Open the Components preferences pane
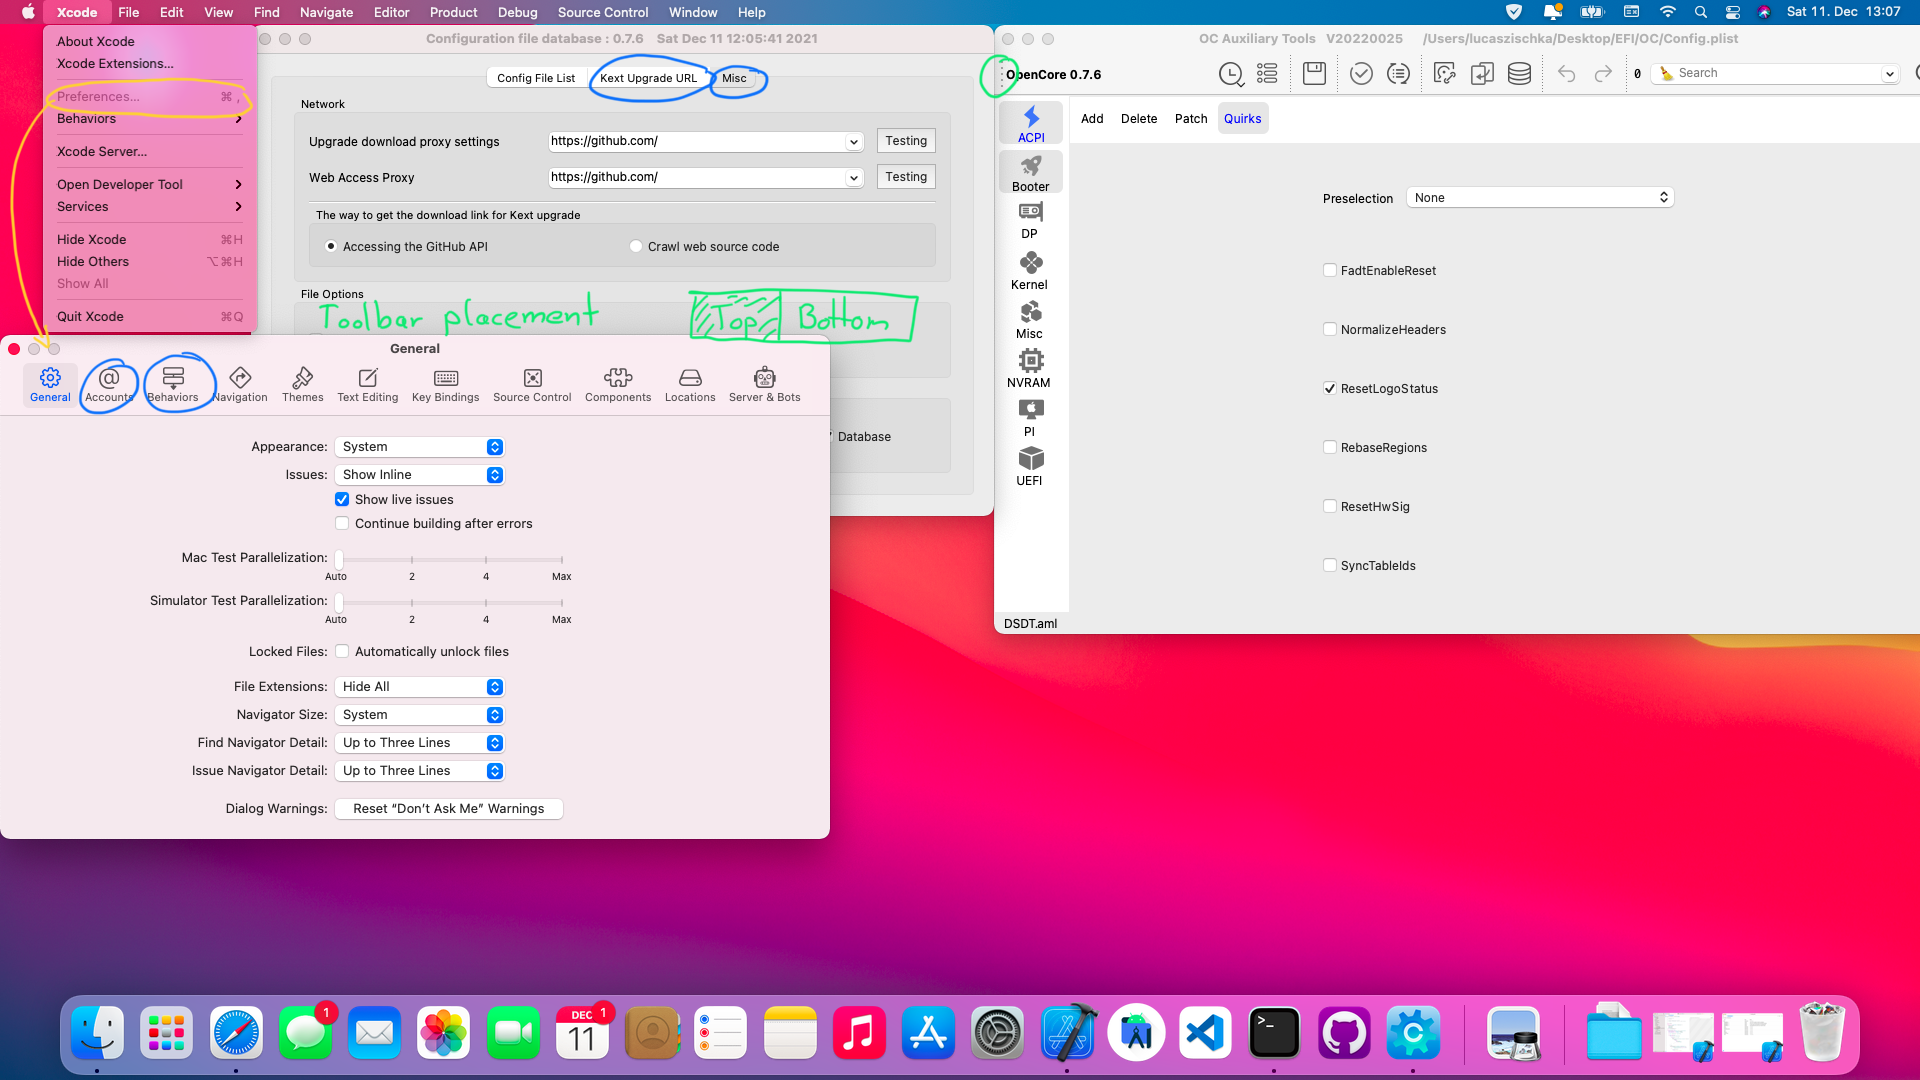 (618, 385)
